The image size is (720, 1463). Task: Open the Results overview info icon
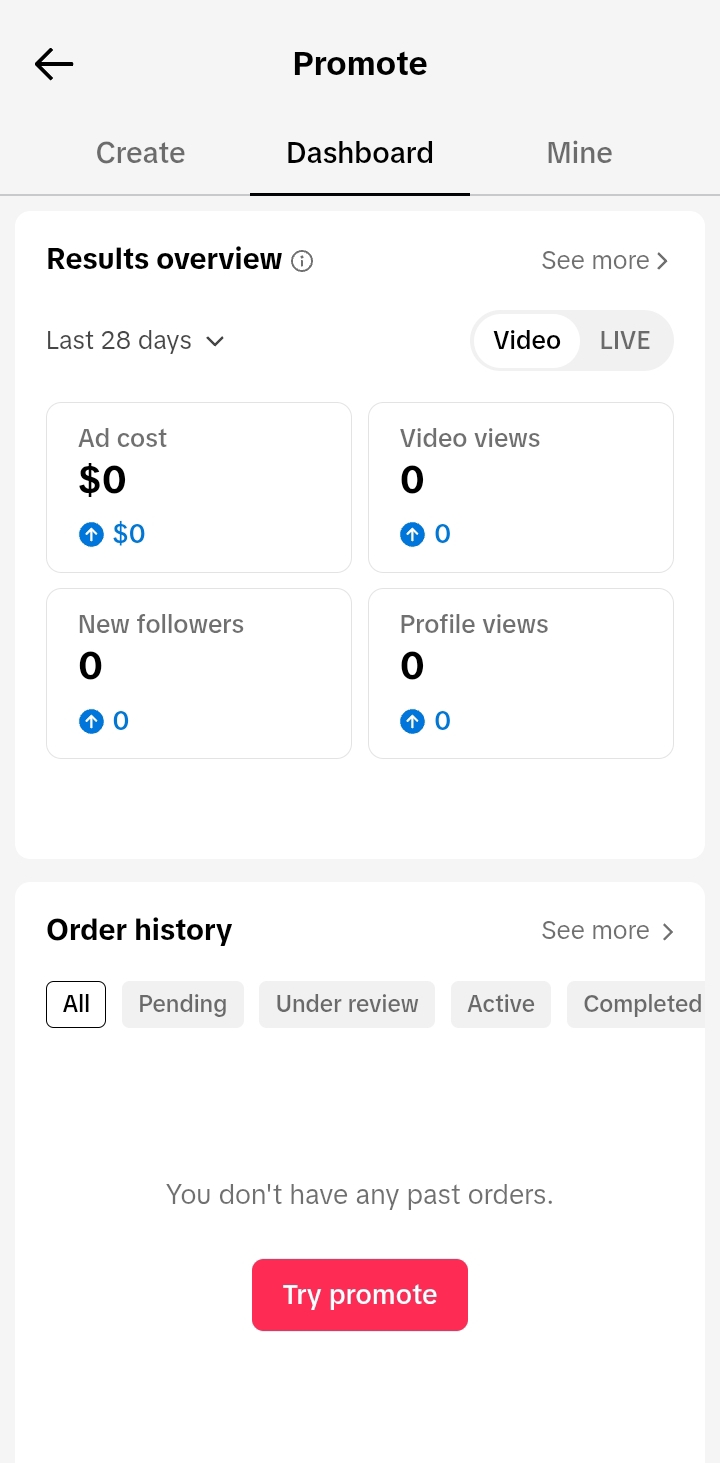(302, 261)
